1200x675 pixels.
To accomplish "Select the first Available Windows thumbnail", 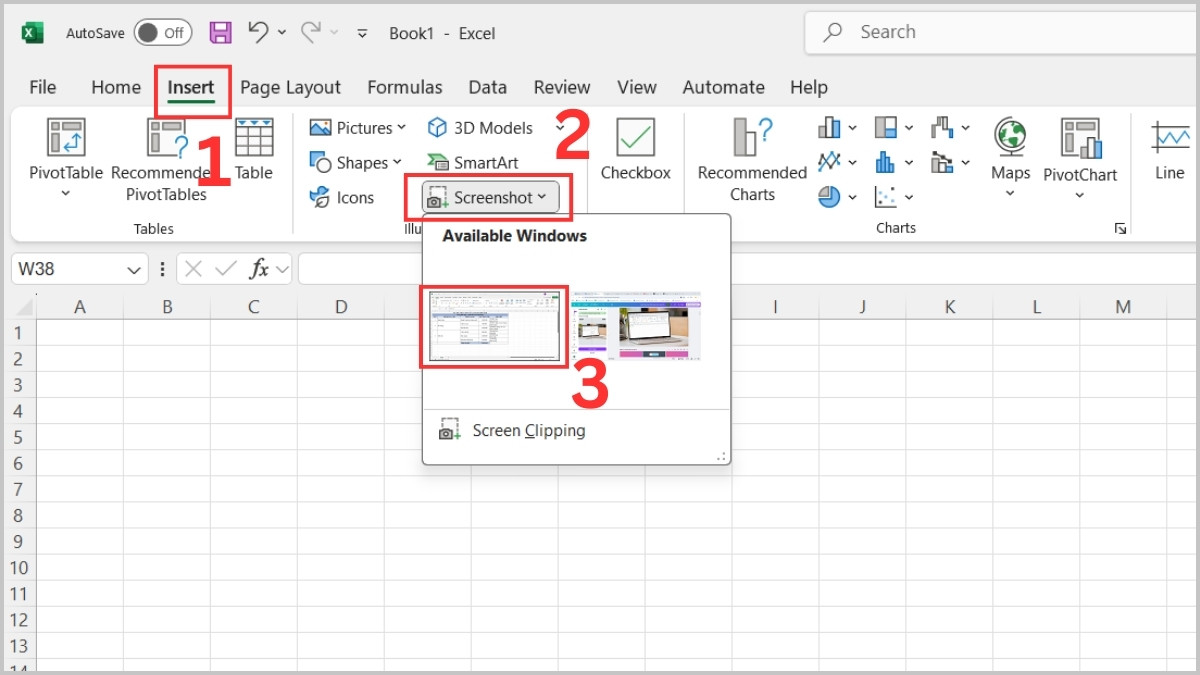I will coord(493,327).
